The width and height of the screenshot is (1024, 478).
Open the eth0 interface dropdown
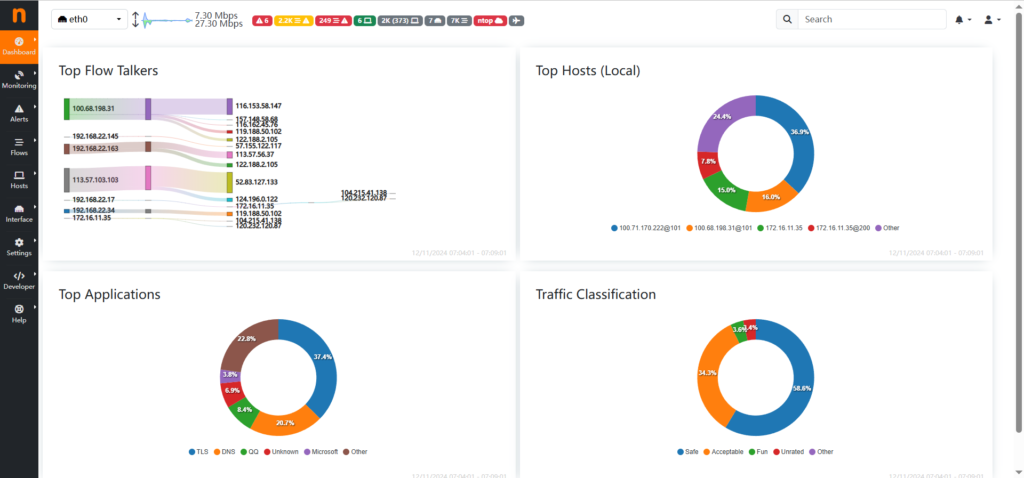coord(89,20)
